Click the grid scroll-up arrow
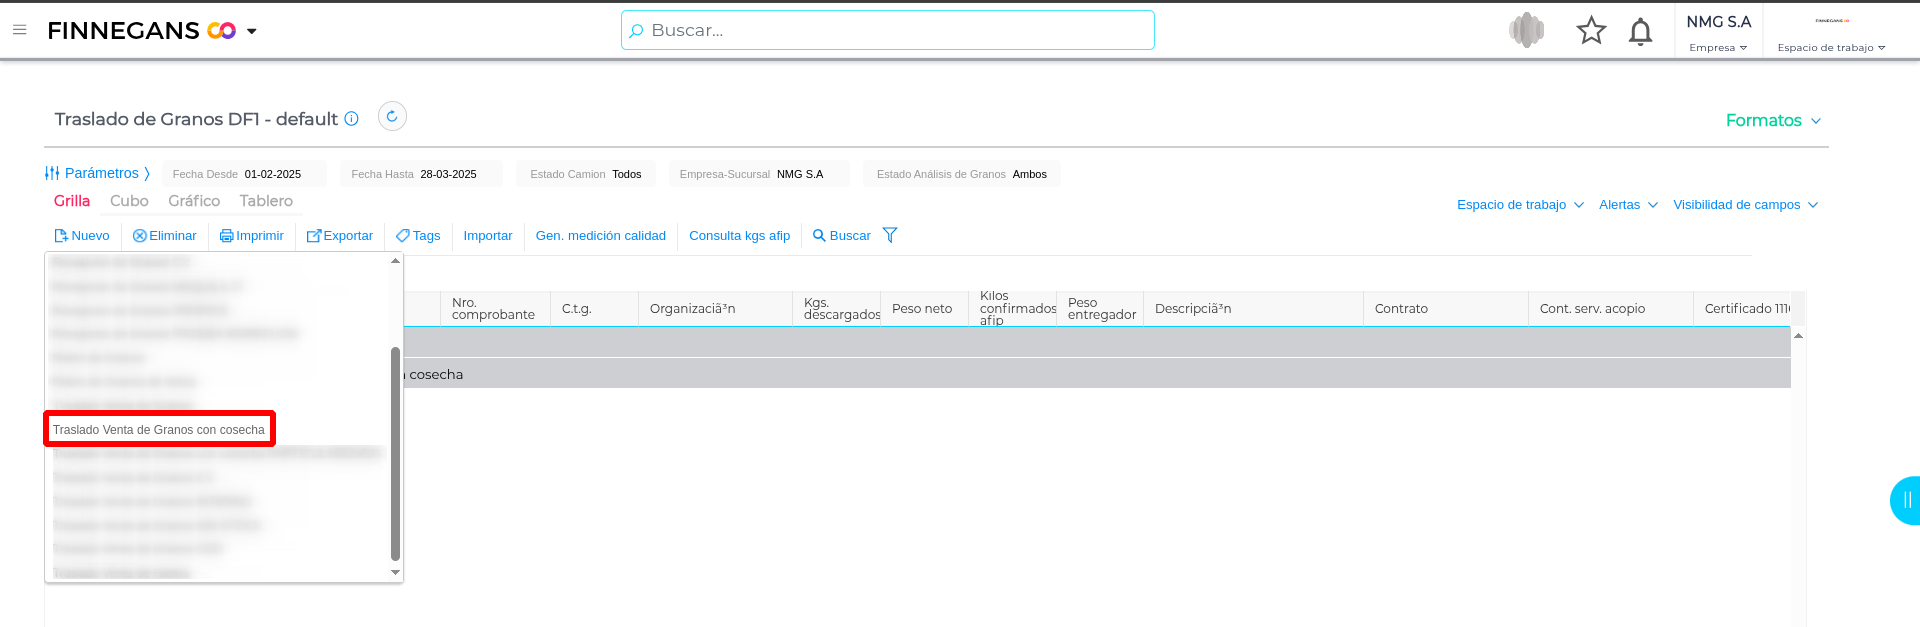The image size is (1920, 627). click(x=1798, y=336)
